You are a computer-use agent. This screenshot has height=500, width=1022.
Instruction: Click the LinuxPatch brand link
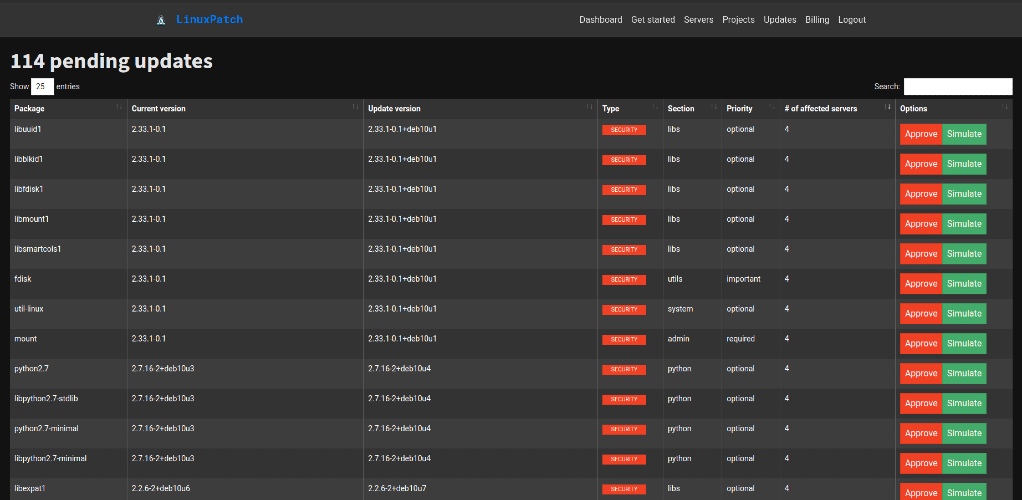[209, 20]
